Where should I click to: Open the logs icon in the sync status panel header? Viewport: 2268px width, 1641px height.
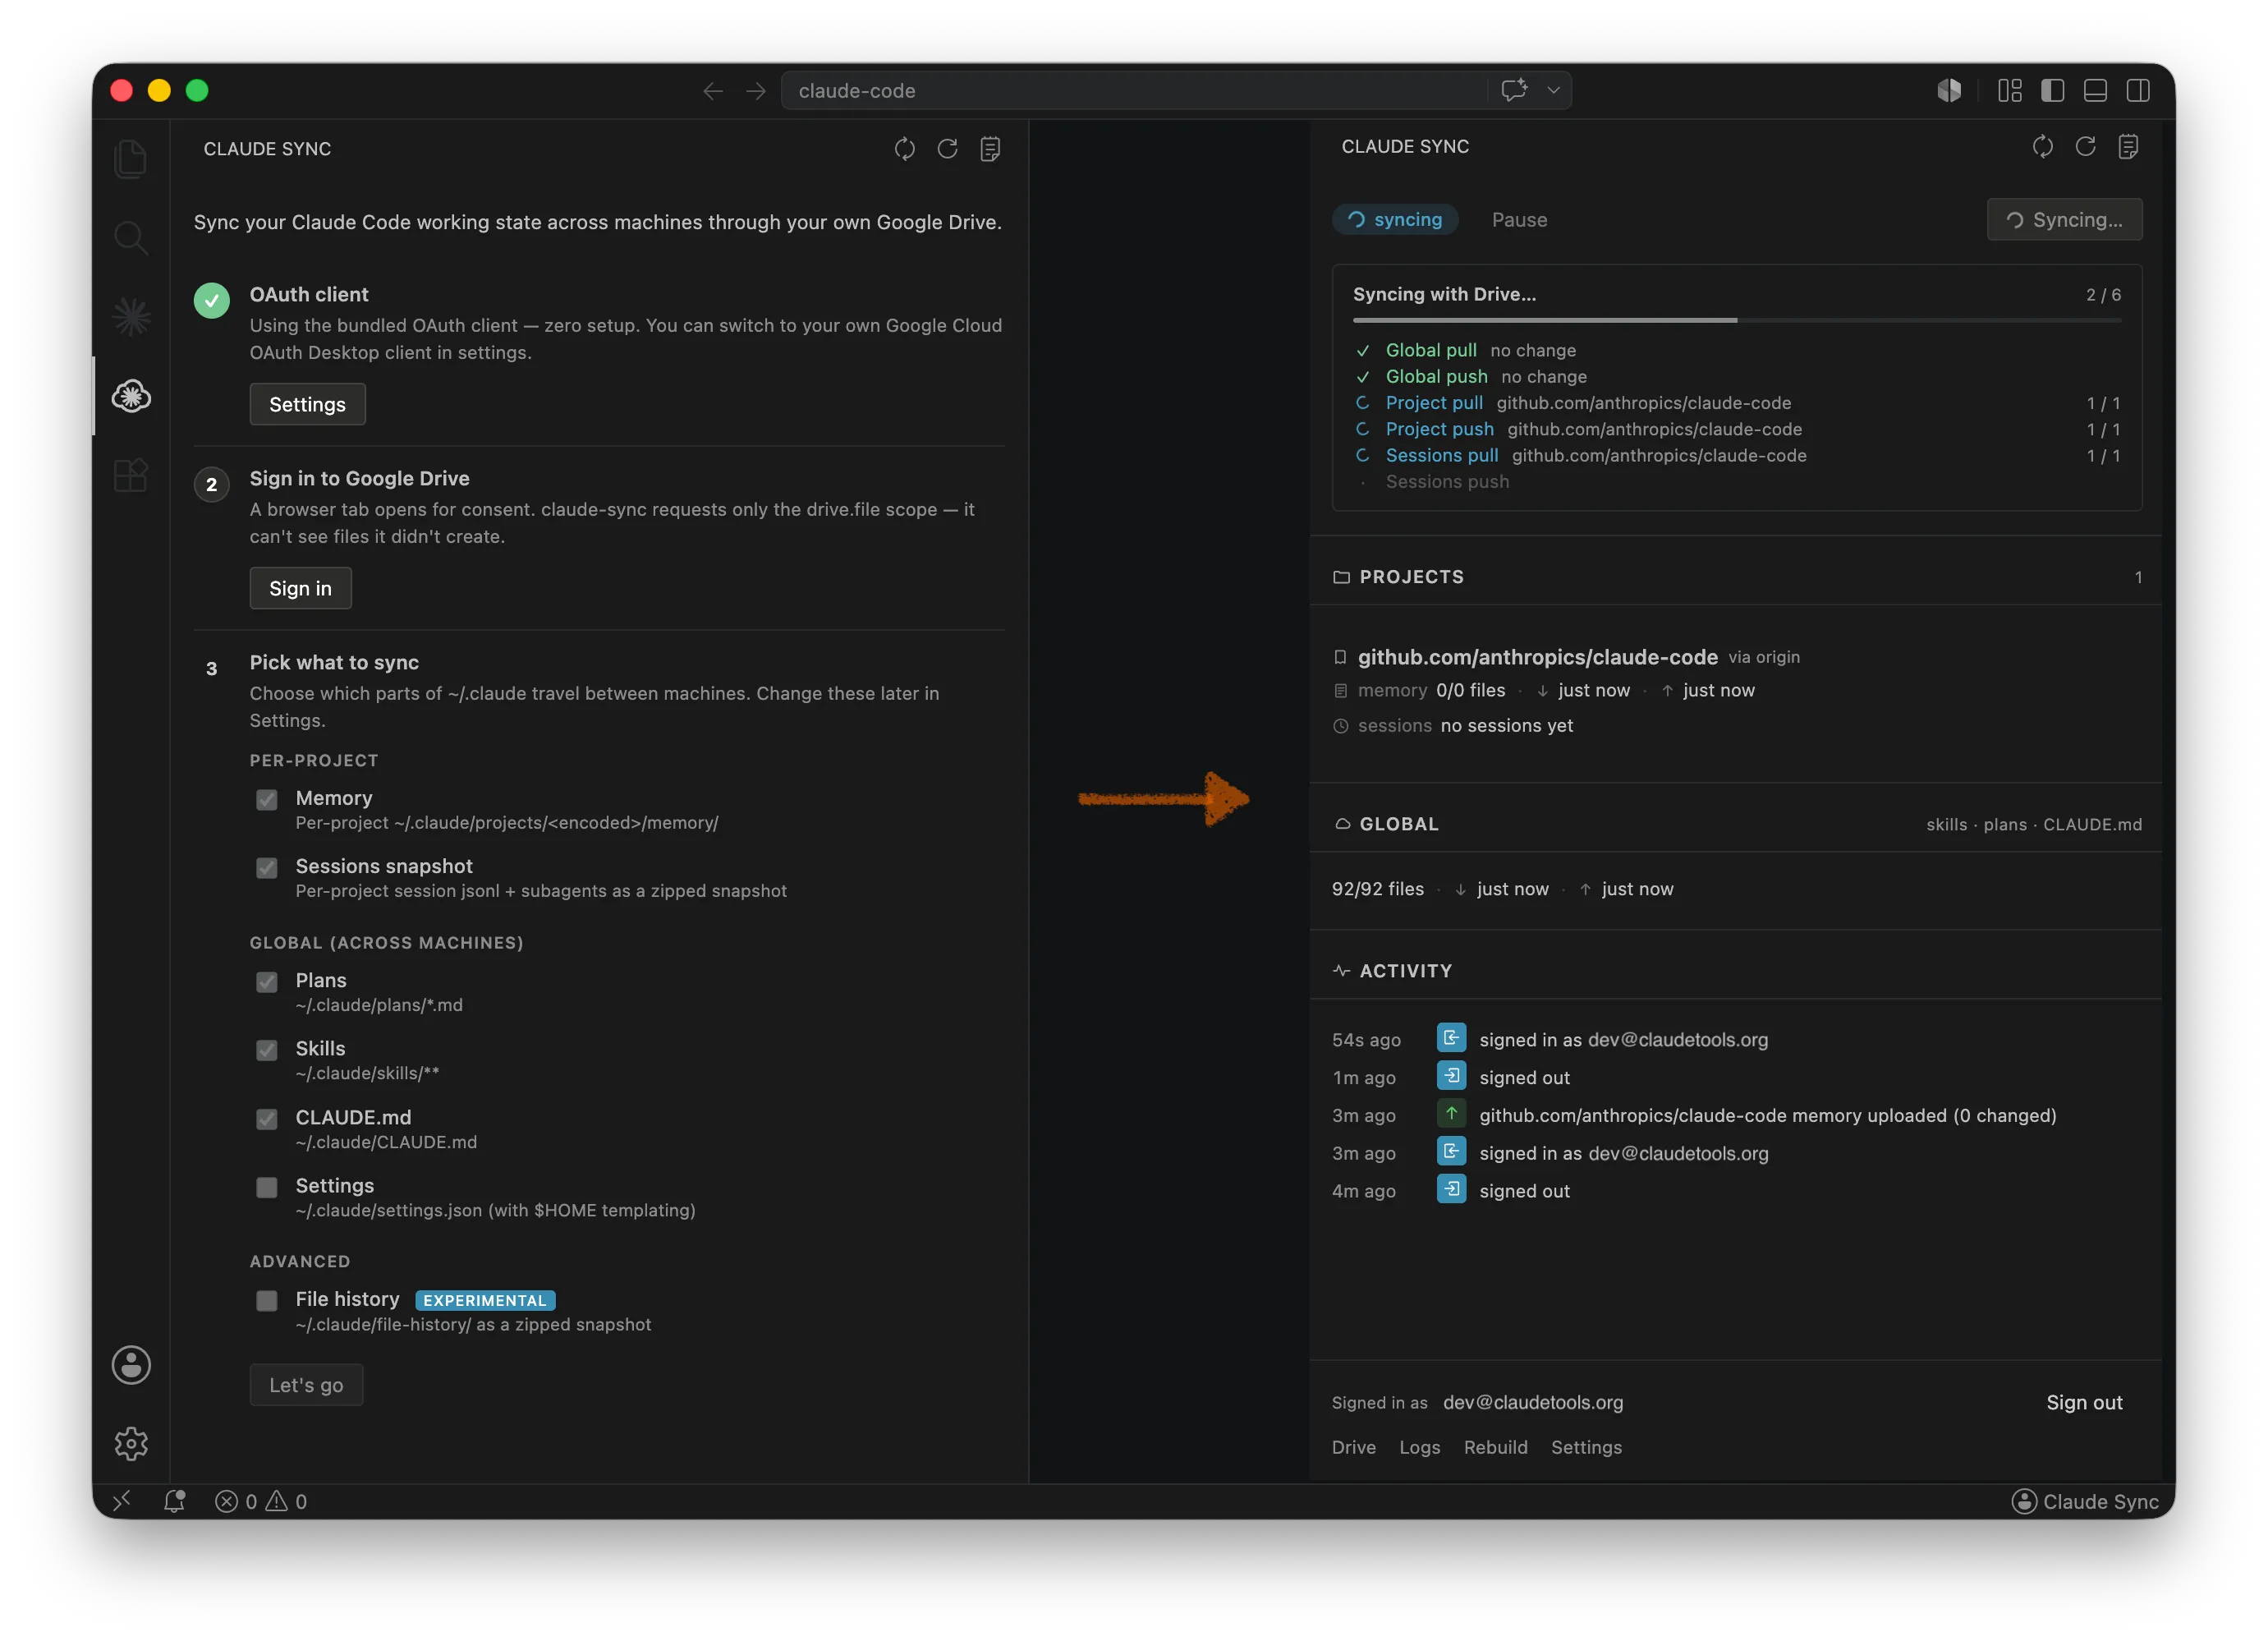point(2128,147)
